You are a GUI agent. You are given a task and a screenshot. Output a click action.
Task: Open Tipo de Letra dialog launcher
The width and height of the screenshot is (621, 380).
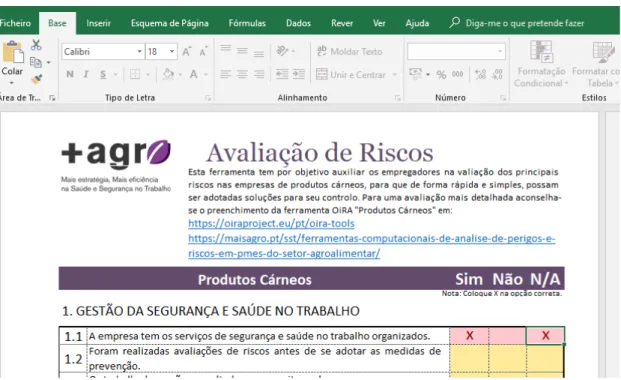(x=208, y=98)
